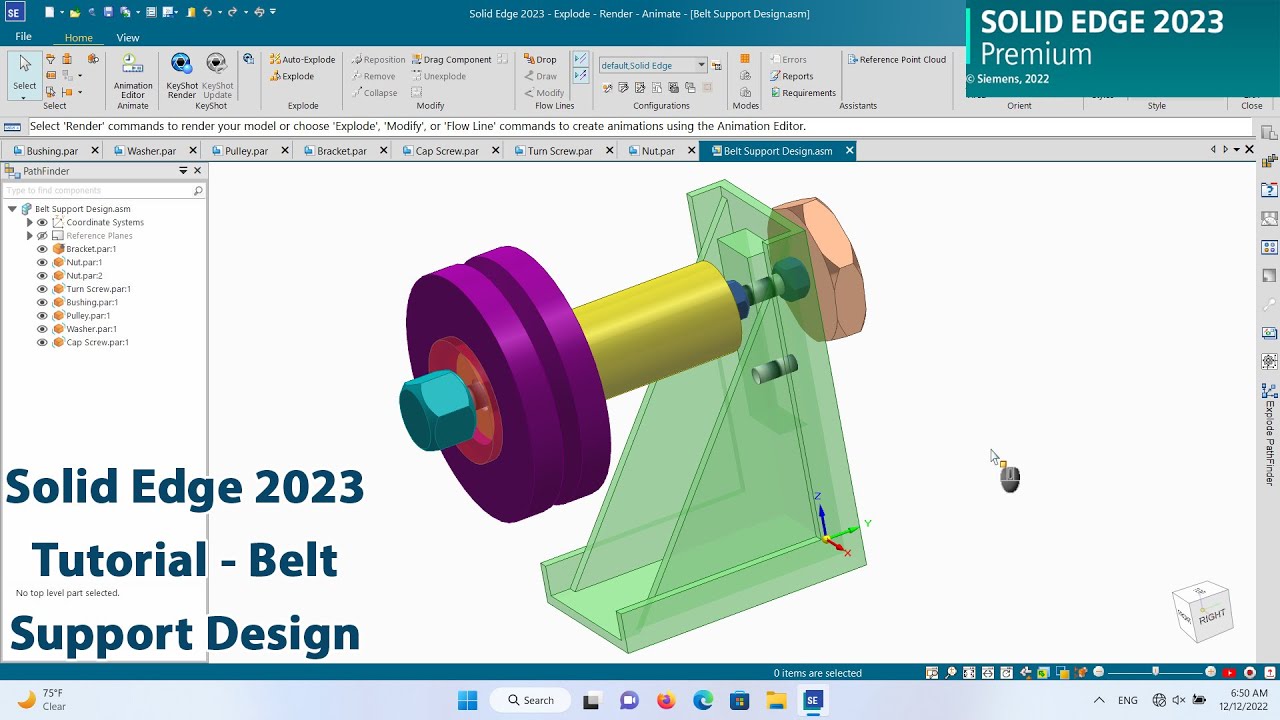Click the status bar zoom slider handle

(1155, 673)
